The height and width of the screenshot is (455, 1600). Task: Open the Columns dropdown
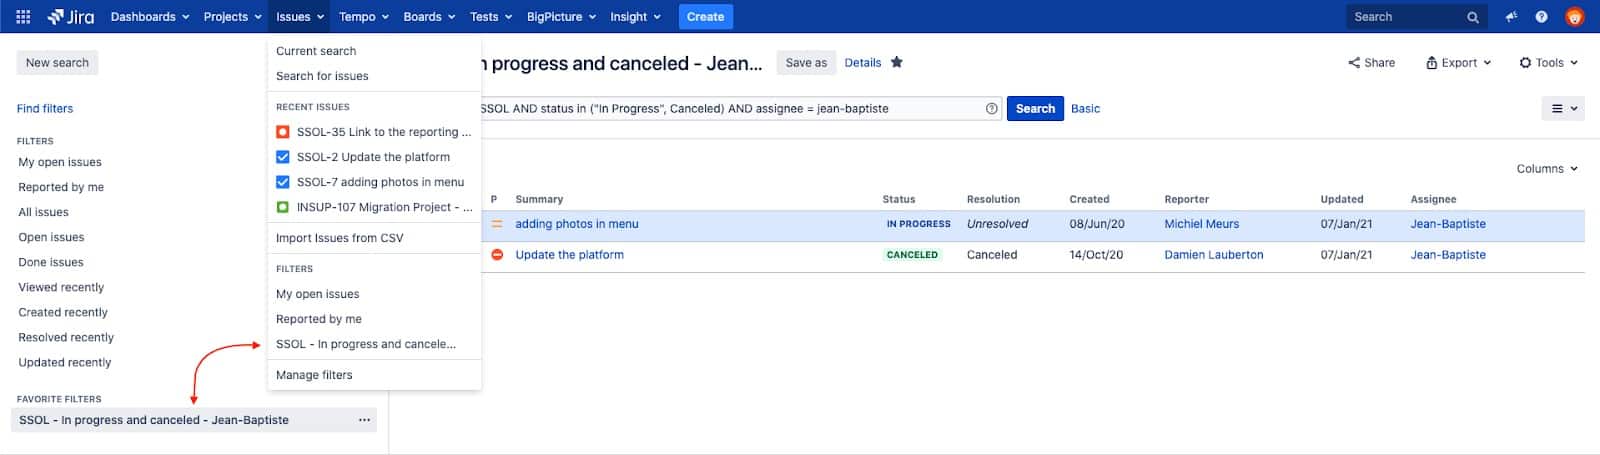pyautogui.click(x=1547, y=169)
